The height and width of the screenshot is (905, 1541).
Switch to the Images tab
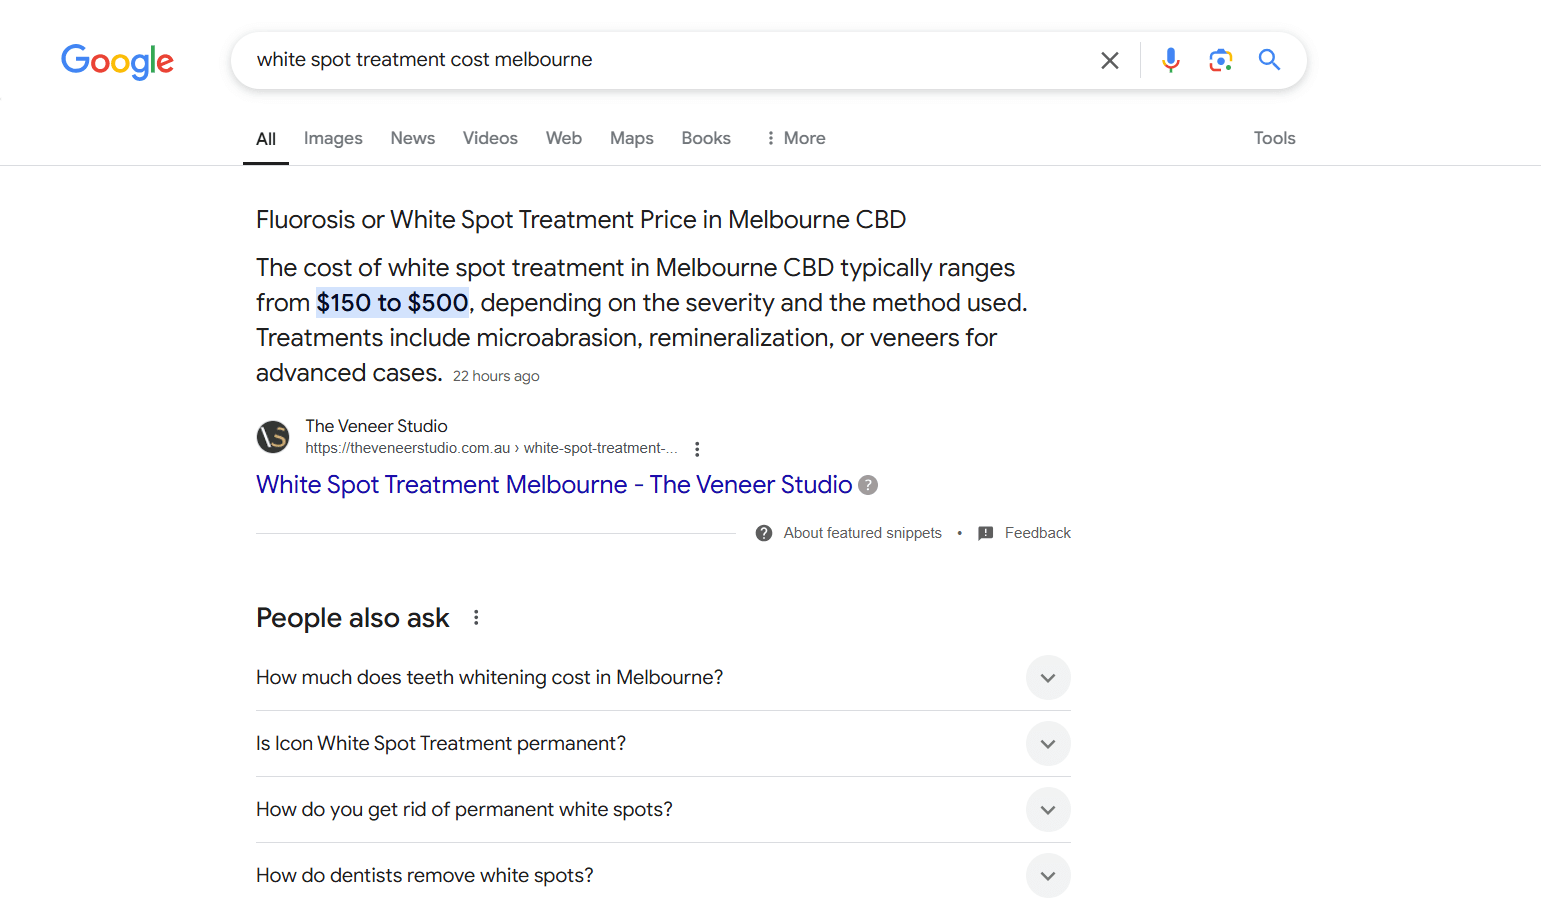[x=333, y=138]
